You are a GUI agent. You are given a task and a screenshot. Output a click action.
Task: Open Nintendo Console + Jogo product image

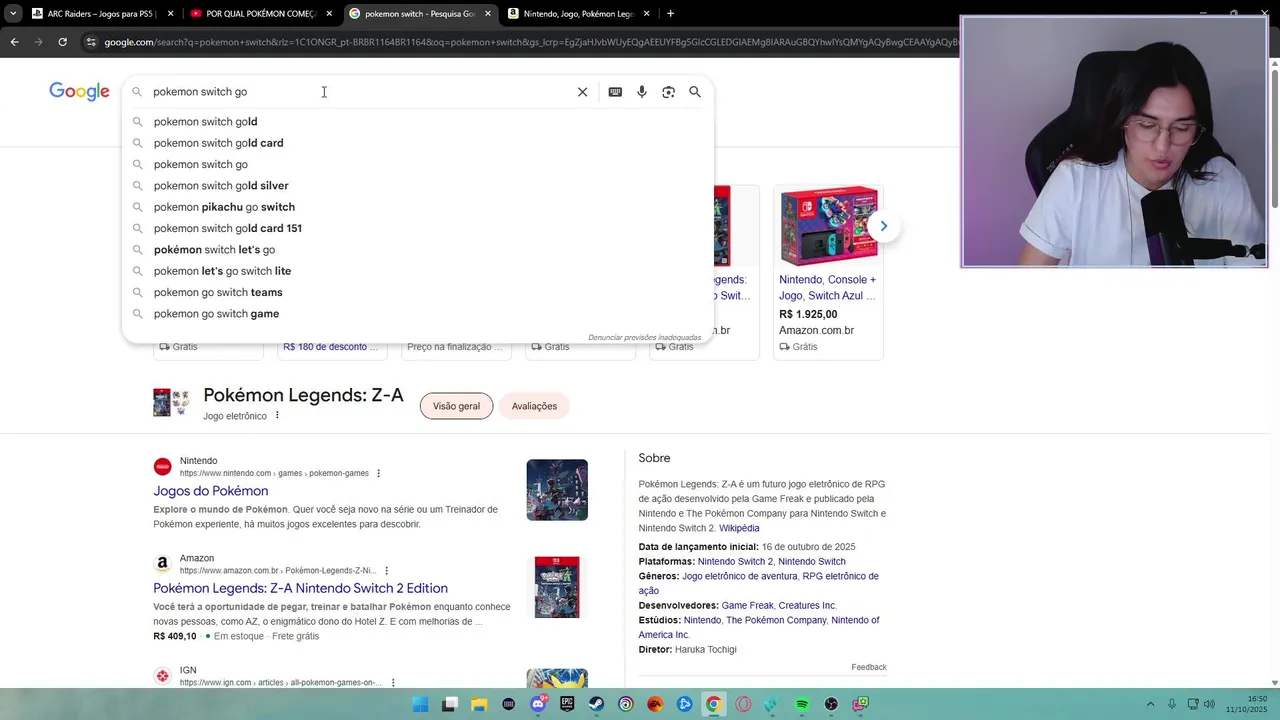[829, 226]
